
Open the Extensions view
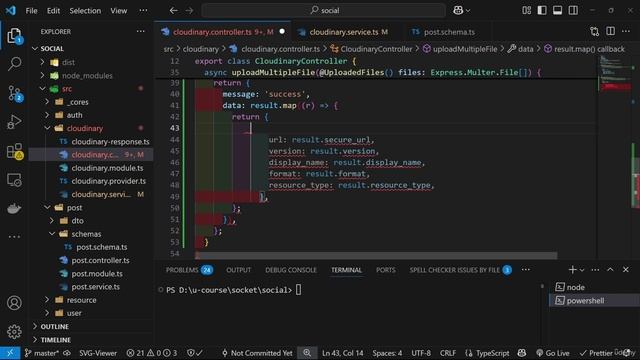pos(14,151)
